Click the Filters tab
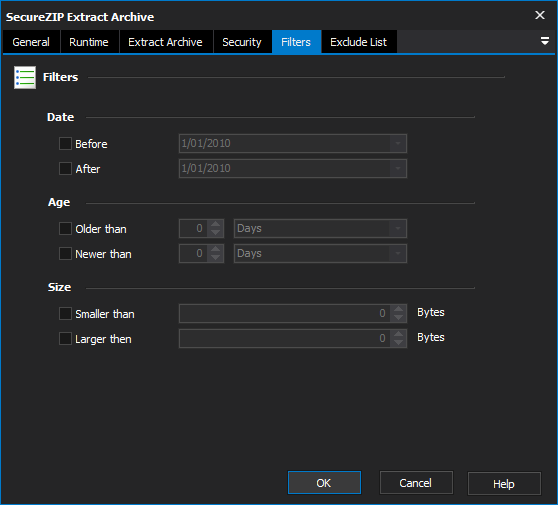 (x=296, y=42)
